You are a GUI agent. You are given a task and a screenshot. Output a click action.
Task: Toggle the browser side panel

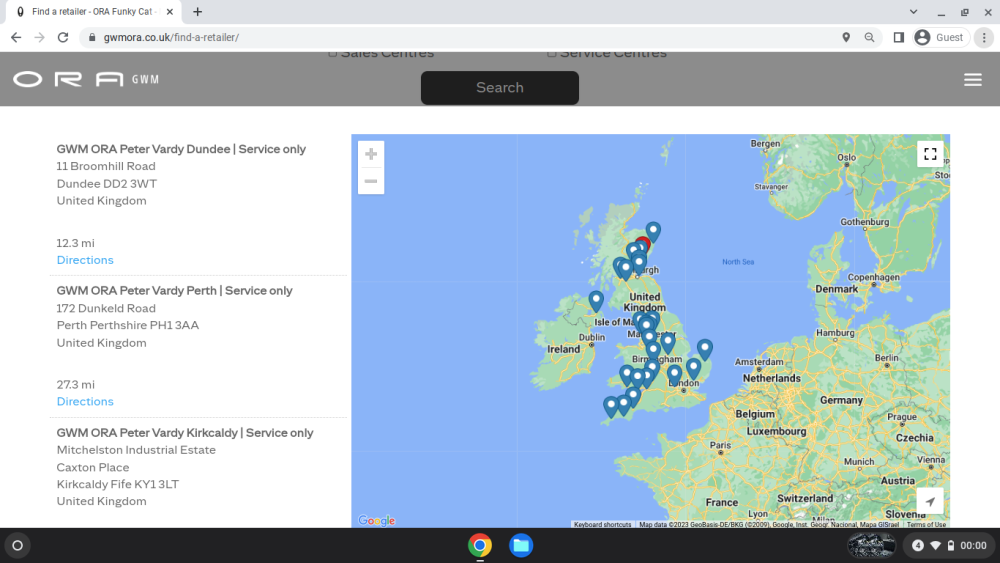point(899,38)
